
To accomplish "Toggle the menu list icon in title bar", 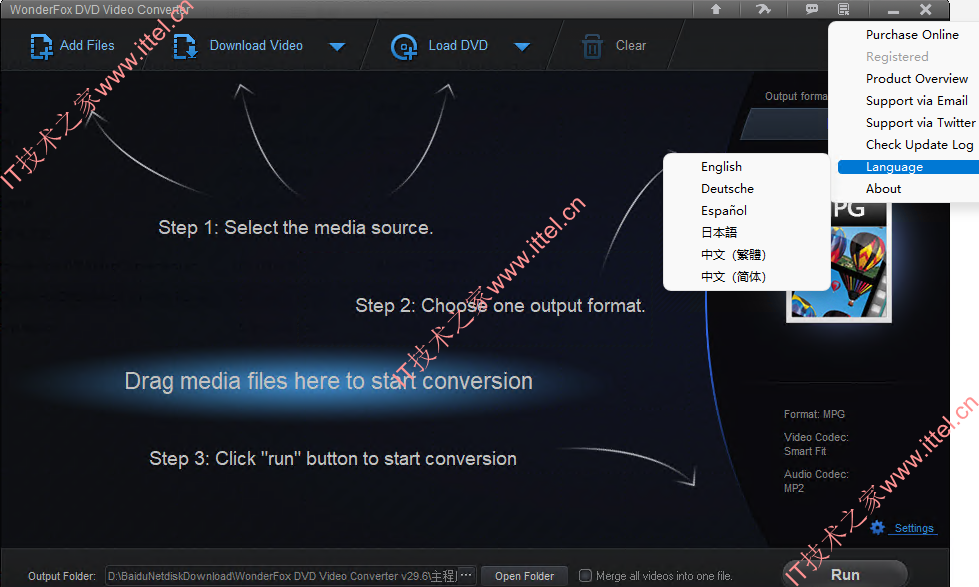I will coord(844,9).
